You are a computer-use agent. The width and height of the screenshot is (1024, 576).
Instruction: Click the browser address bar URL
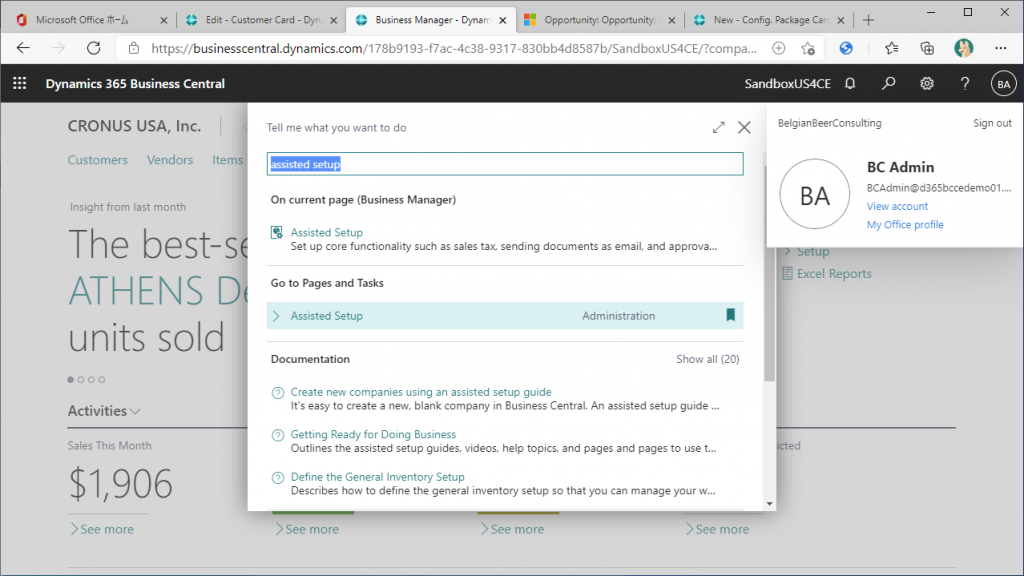[x=454, y=48]
